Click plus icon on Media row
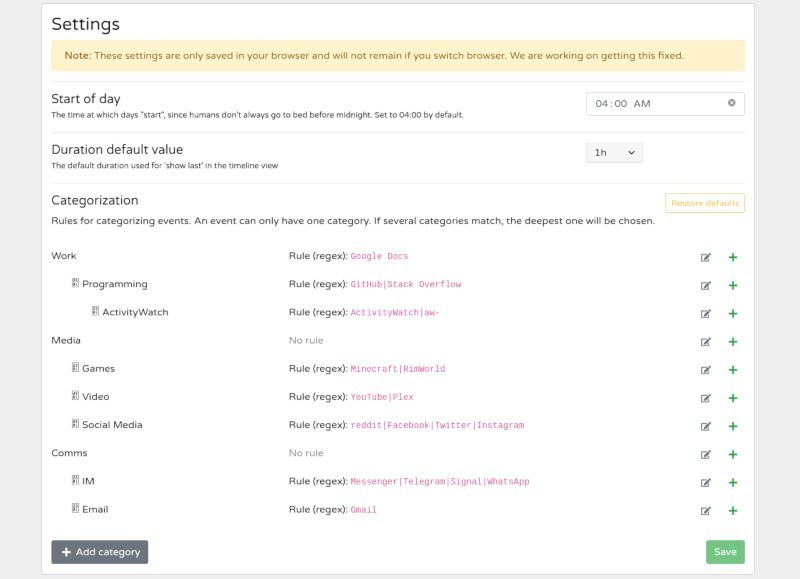The image size is (800, 579). [733, 341]
